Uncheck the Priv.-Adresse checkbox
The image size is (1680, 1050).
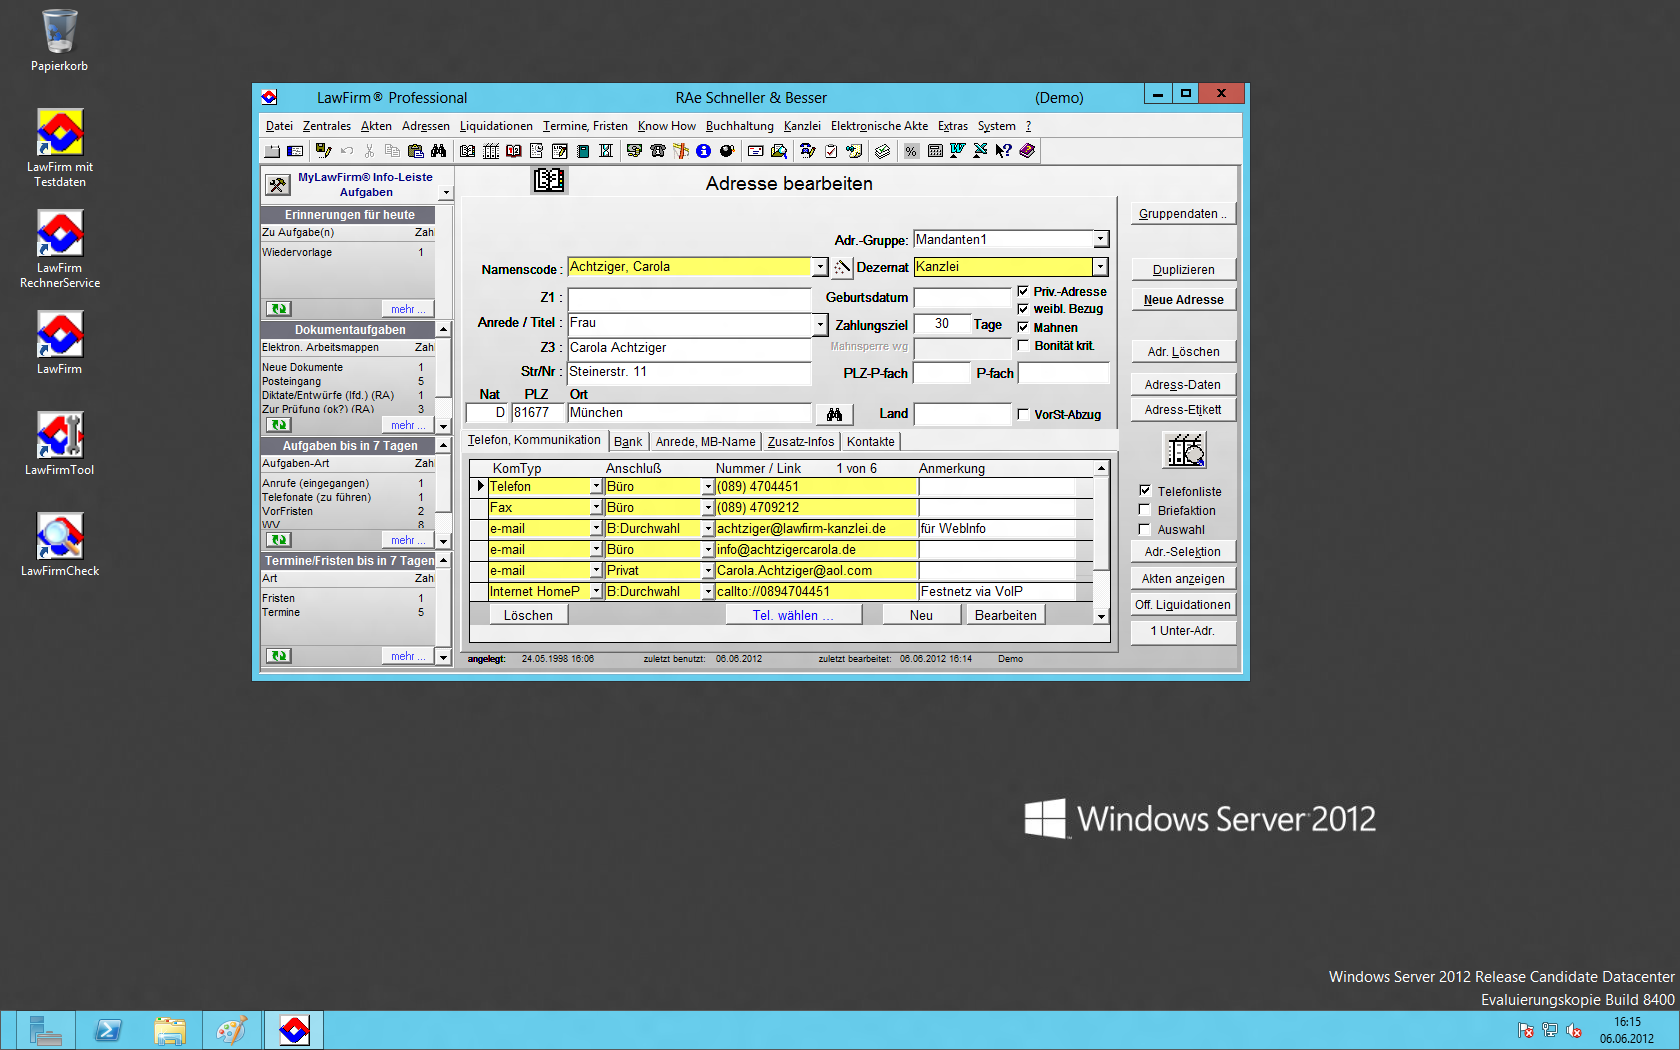(x=1023, y=291)
